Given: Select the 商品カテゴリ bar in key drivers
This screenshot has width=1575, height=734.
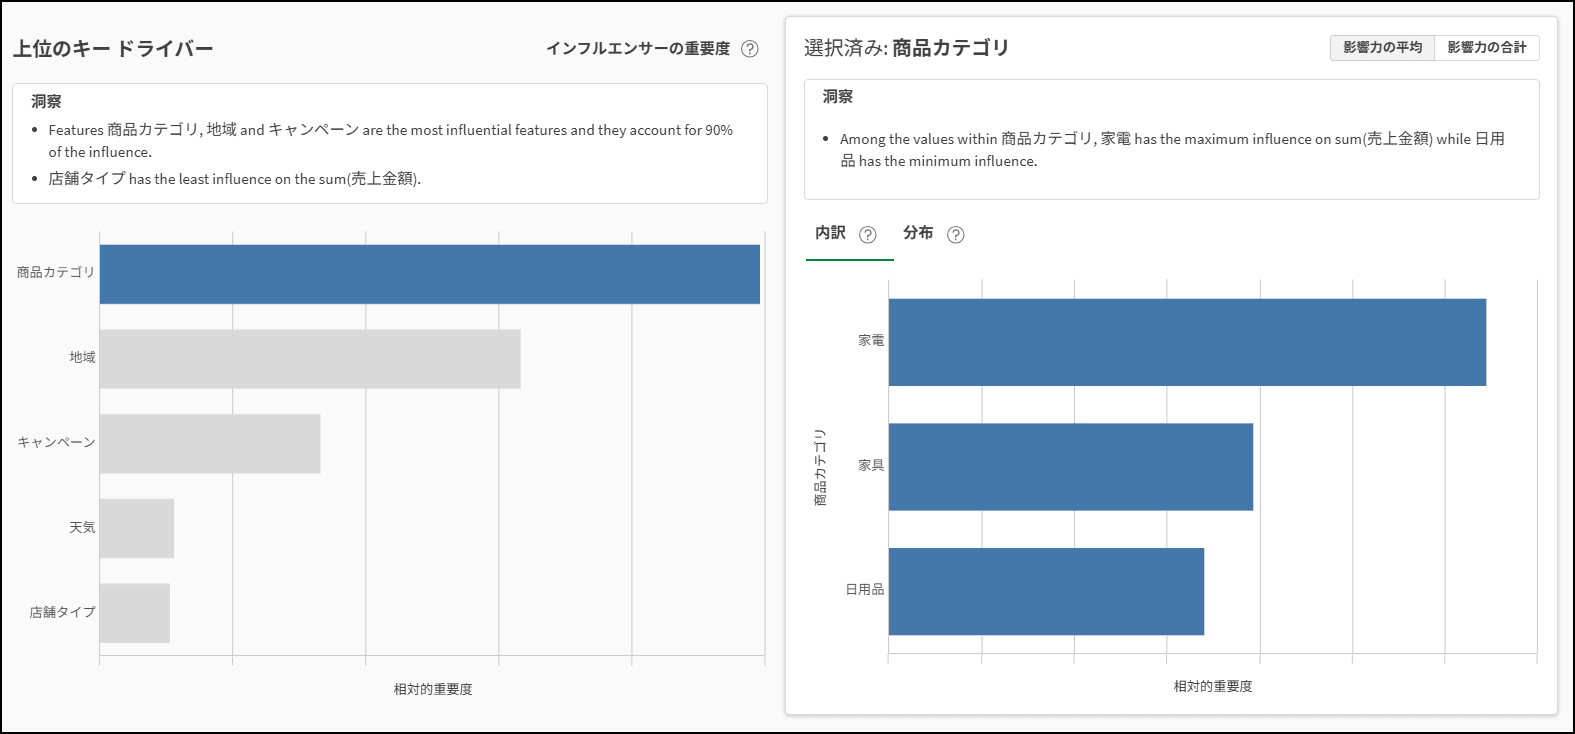Looking at the screenshot, I should point(429,274).
